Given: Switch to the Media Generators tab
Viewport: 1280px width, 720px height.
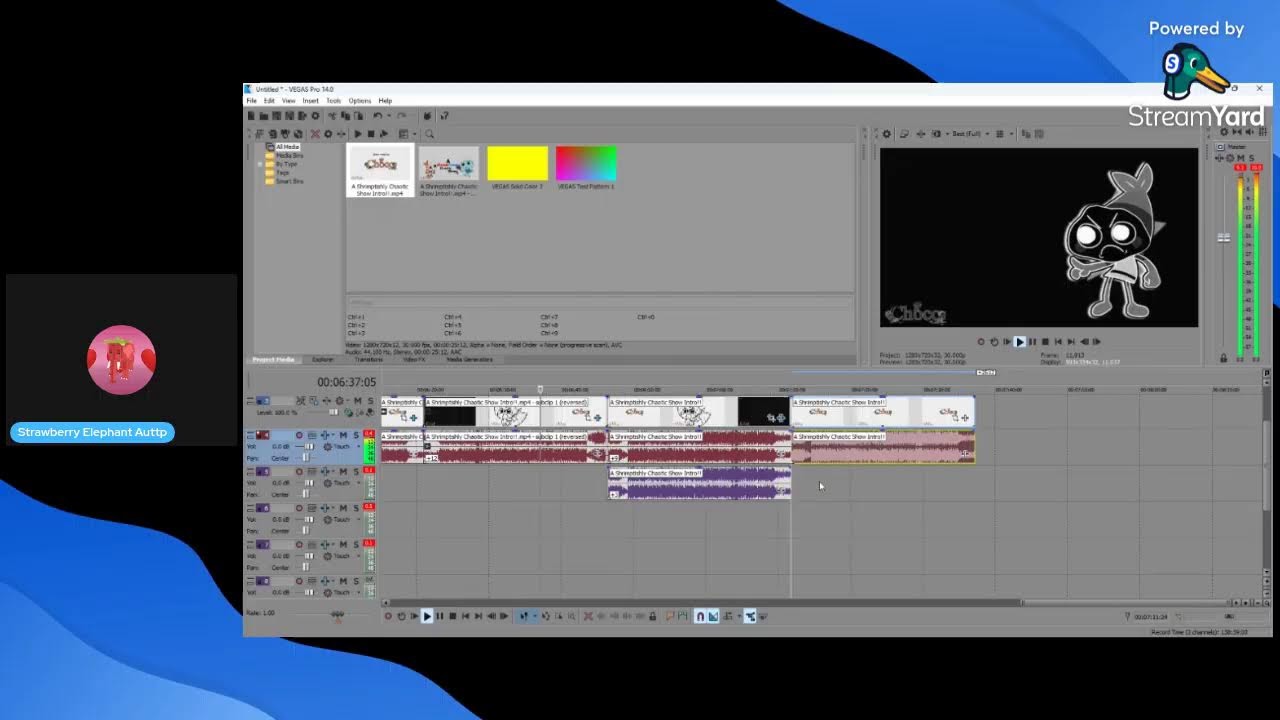Looking at the screenshot, I should coord(469,360).
